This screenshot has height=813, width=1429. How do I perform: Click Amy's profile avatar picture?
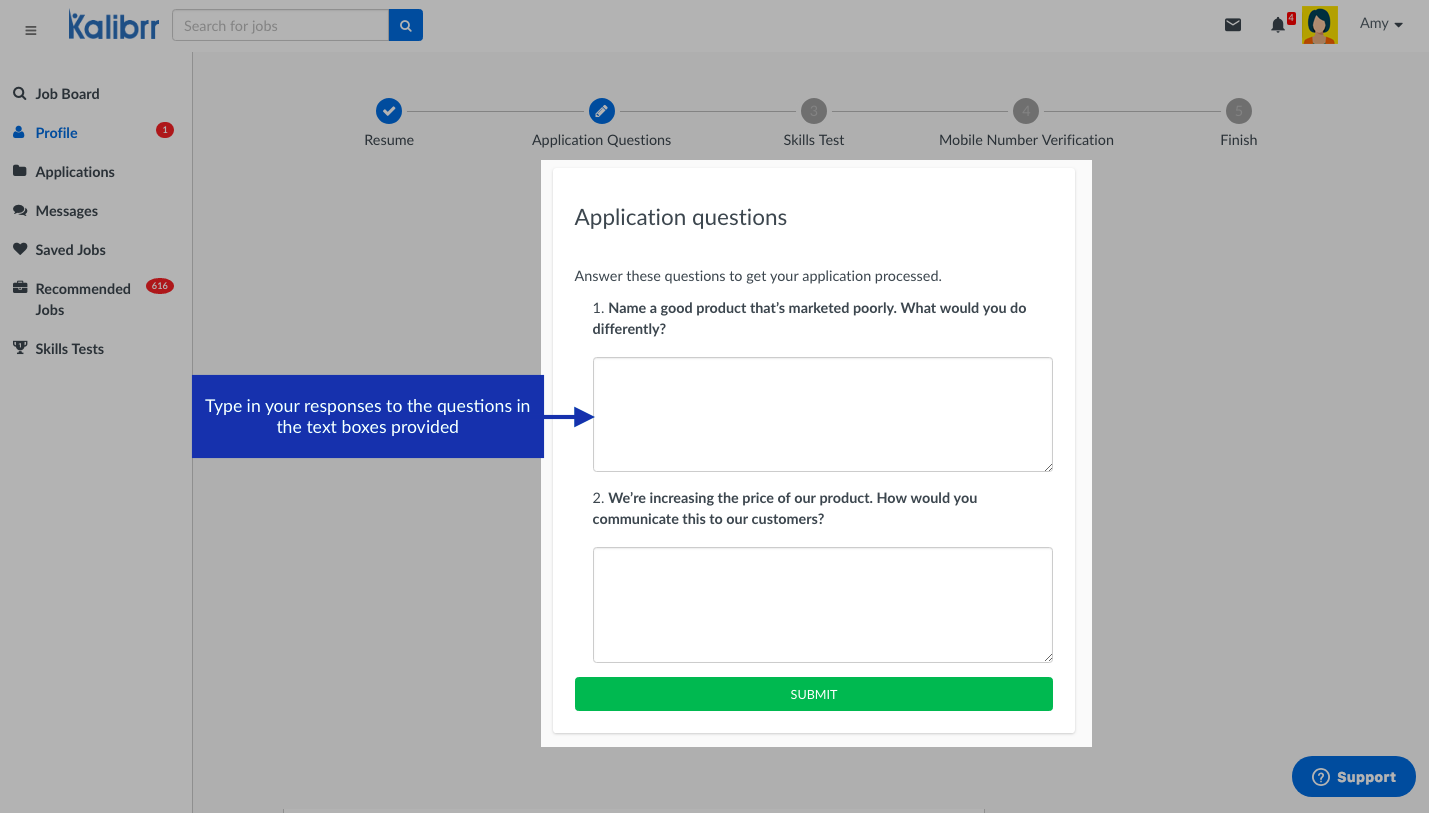tap(1319, 25)
